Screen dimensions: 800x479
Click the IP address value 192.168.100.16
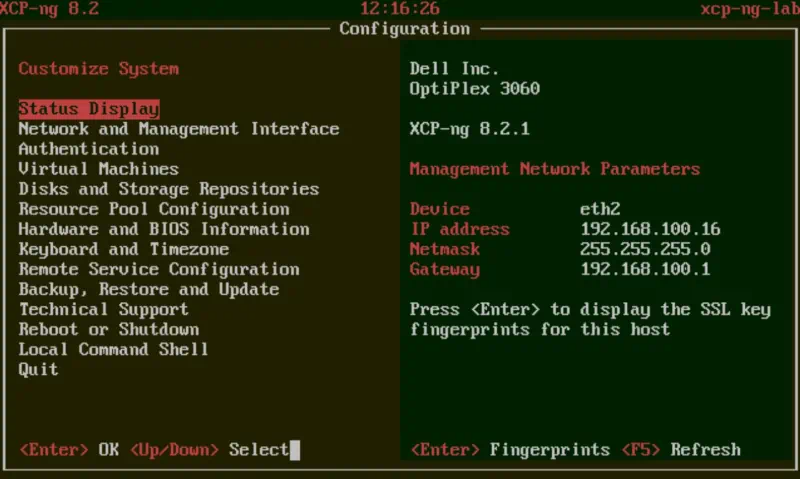tap(651, 229)
